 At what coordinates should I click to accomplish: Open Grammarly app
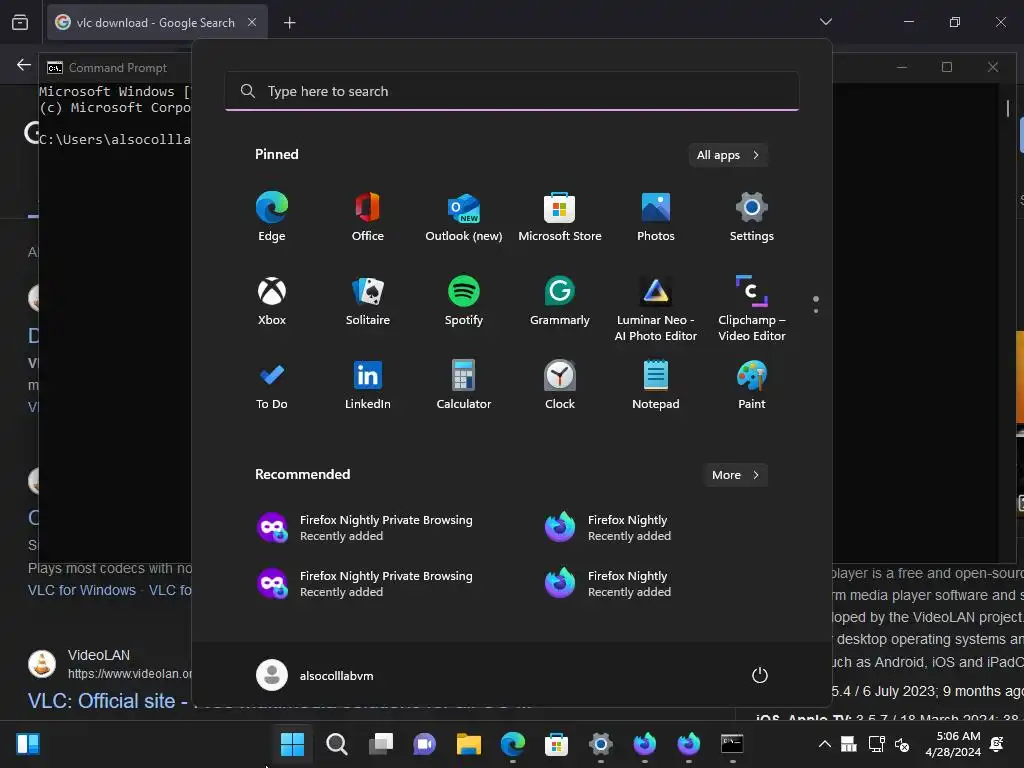point(560,301)
